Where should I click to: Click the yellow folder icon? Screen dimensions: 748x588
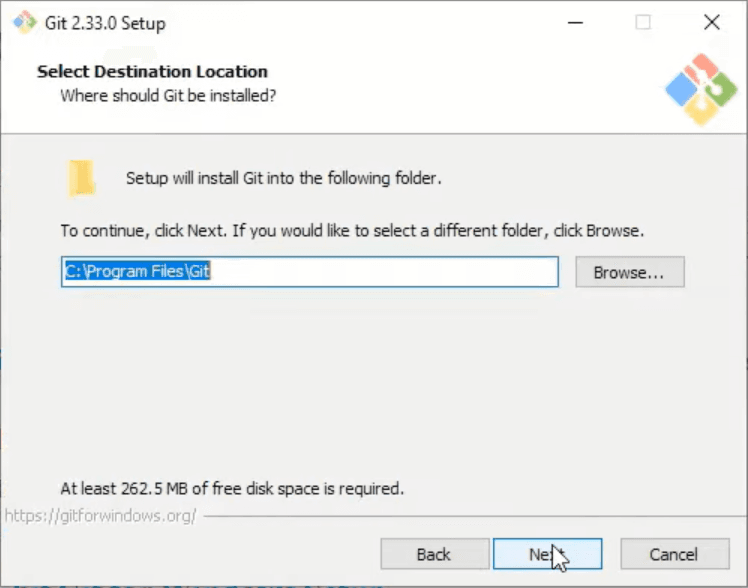(x=81, y=178)
